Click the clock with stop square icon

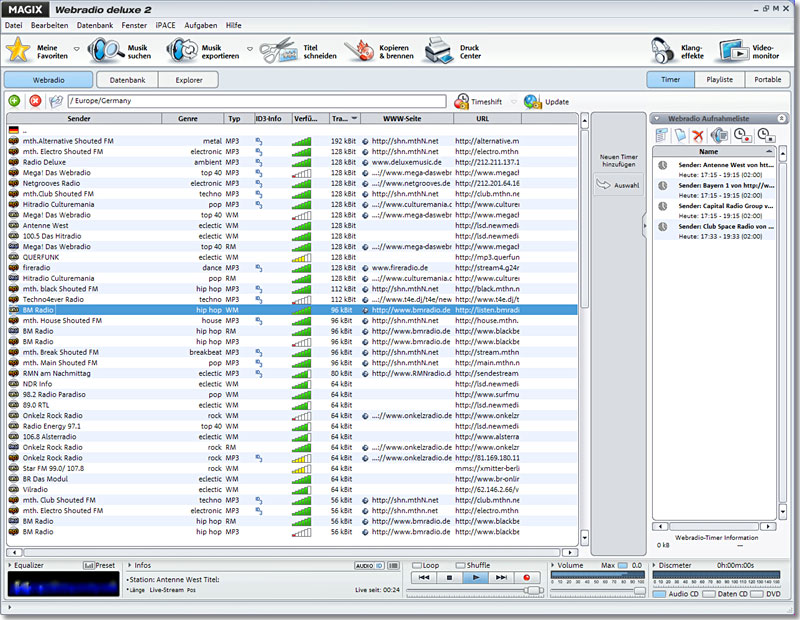(x=766, y=135)
